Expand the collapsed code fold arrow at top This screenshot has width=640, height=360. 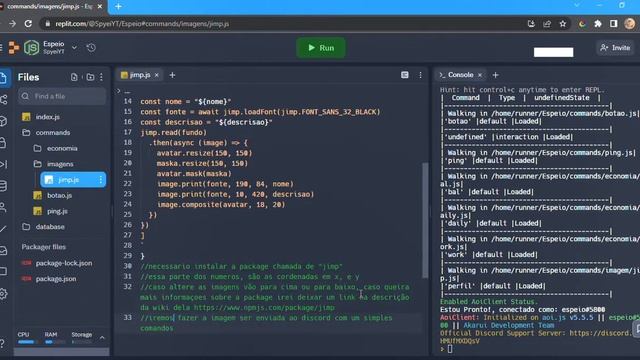coord(119,91)
